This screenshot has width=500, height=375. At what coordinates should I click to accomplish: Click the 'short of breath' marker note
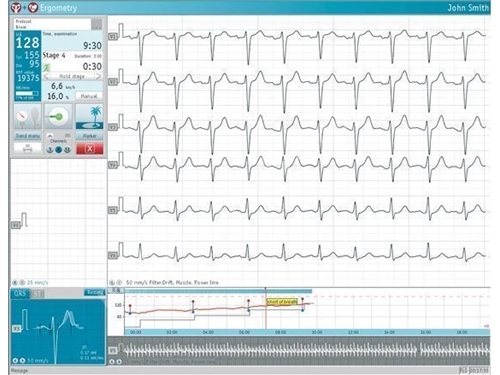tap(282, 302)
